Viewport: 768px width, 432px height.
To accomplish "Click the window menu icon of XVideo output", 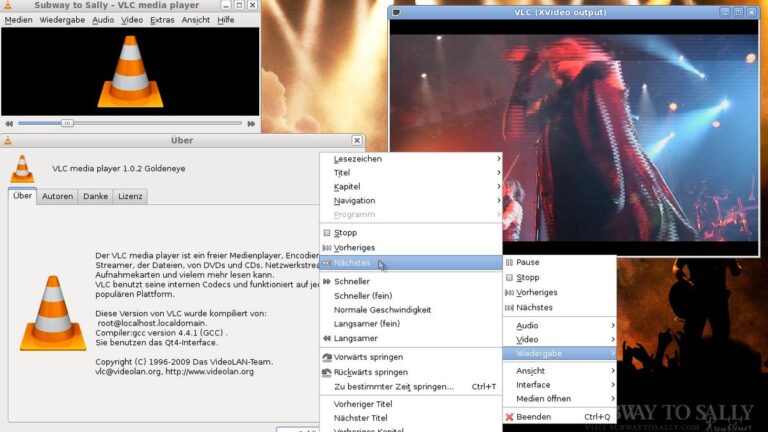I will 396,12.
